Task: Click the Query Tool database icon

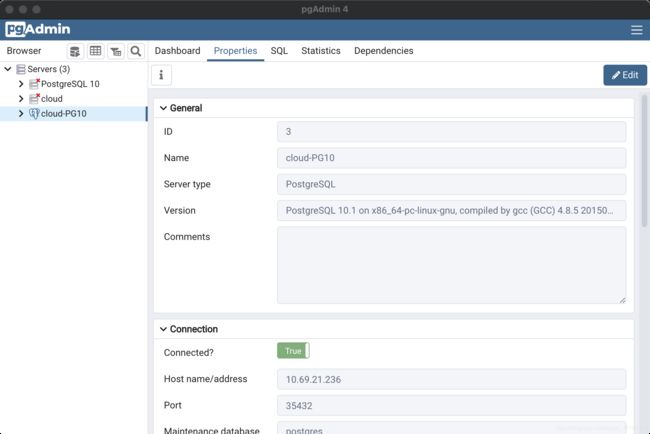Action: [75, 51]
